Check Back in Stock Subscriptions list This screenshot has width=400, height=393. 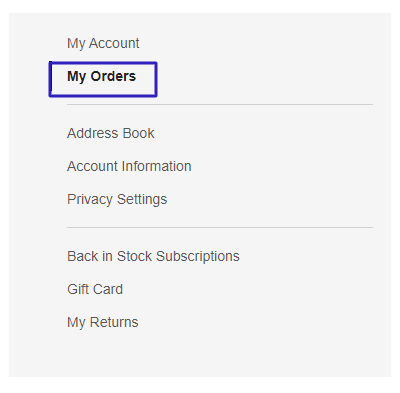[153, 256]
